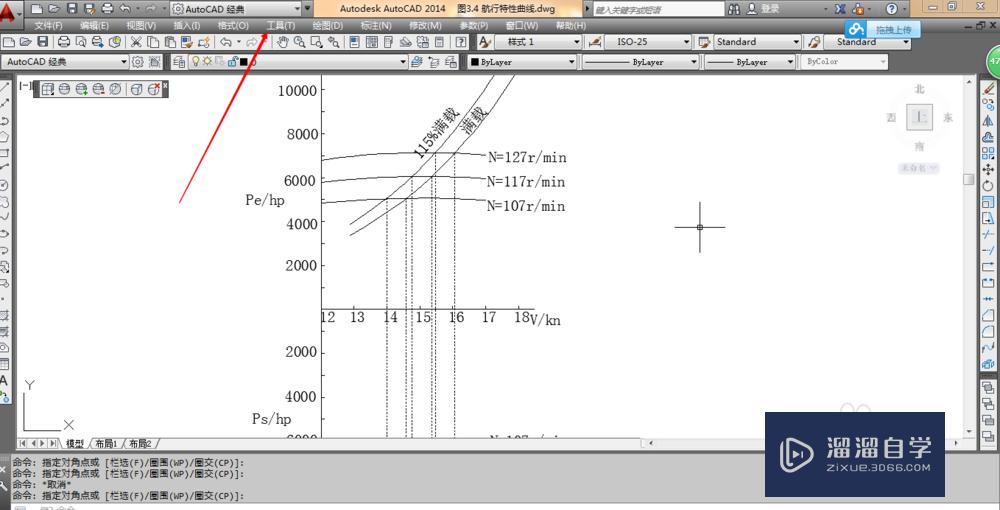The height and width of the screenshot is (510, 1000).
Task: Click the Autodesk Exchange X icon
Action: click(x=841, y=9)
